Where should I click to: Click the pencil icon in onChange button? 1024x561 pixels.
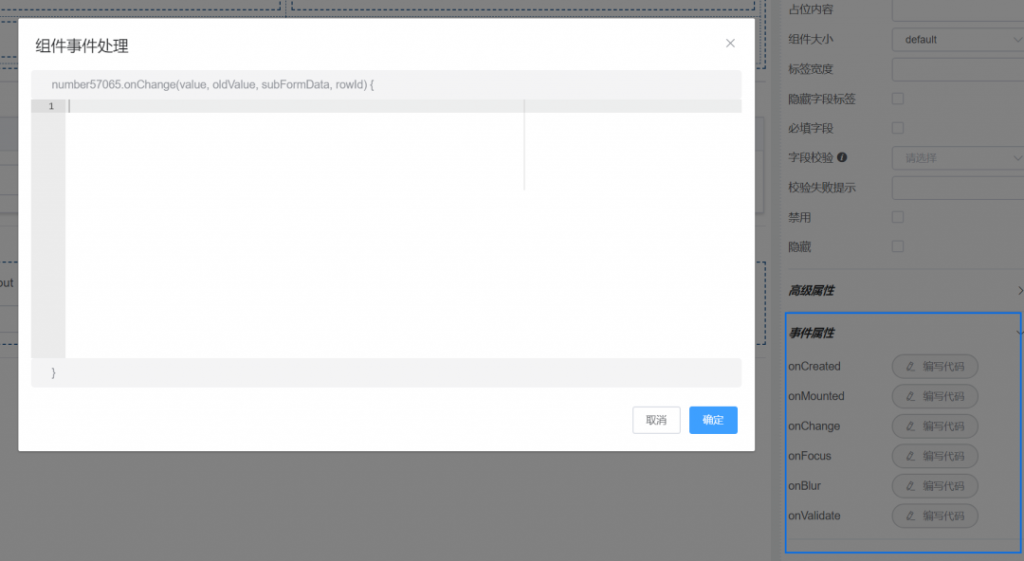point(910,426)
